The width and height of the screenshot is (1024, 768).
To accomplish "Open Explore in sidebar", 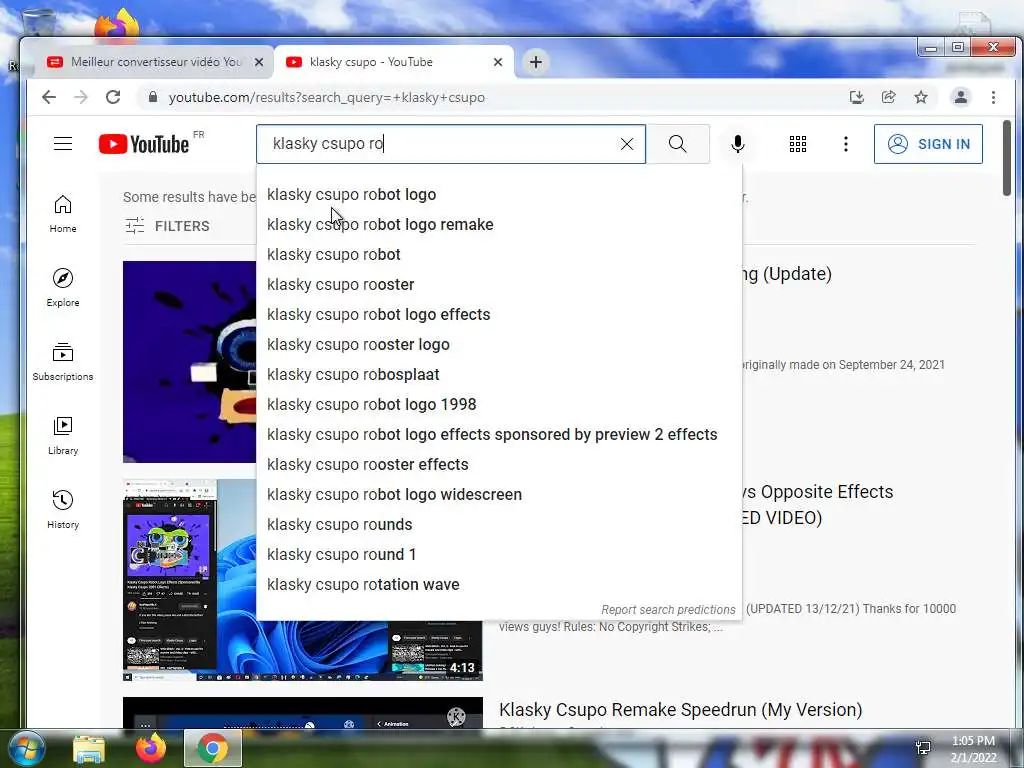I will tap(63, 287).
